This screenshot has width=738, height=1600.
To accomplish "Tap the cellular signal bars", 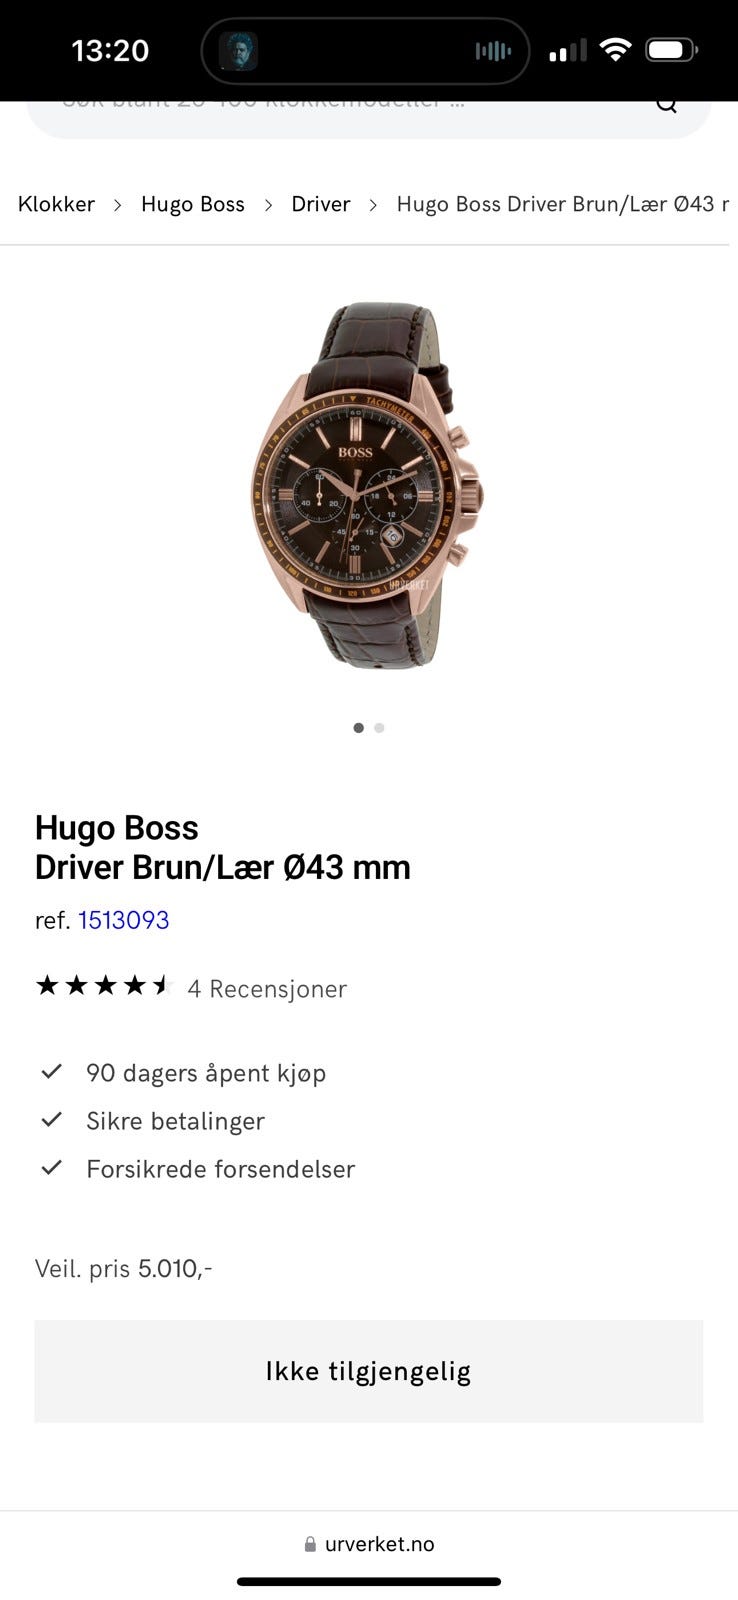I will 568,51.
